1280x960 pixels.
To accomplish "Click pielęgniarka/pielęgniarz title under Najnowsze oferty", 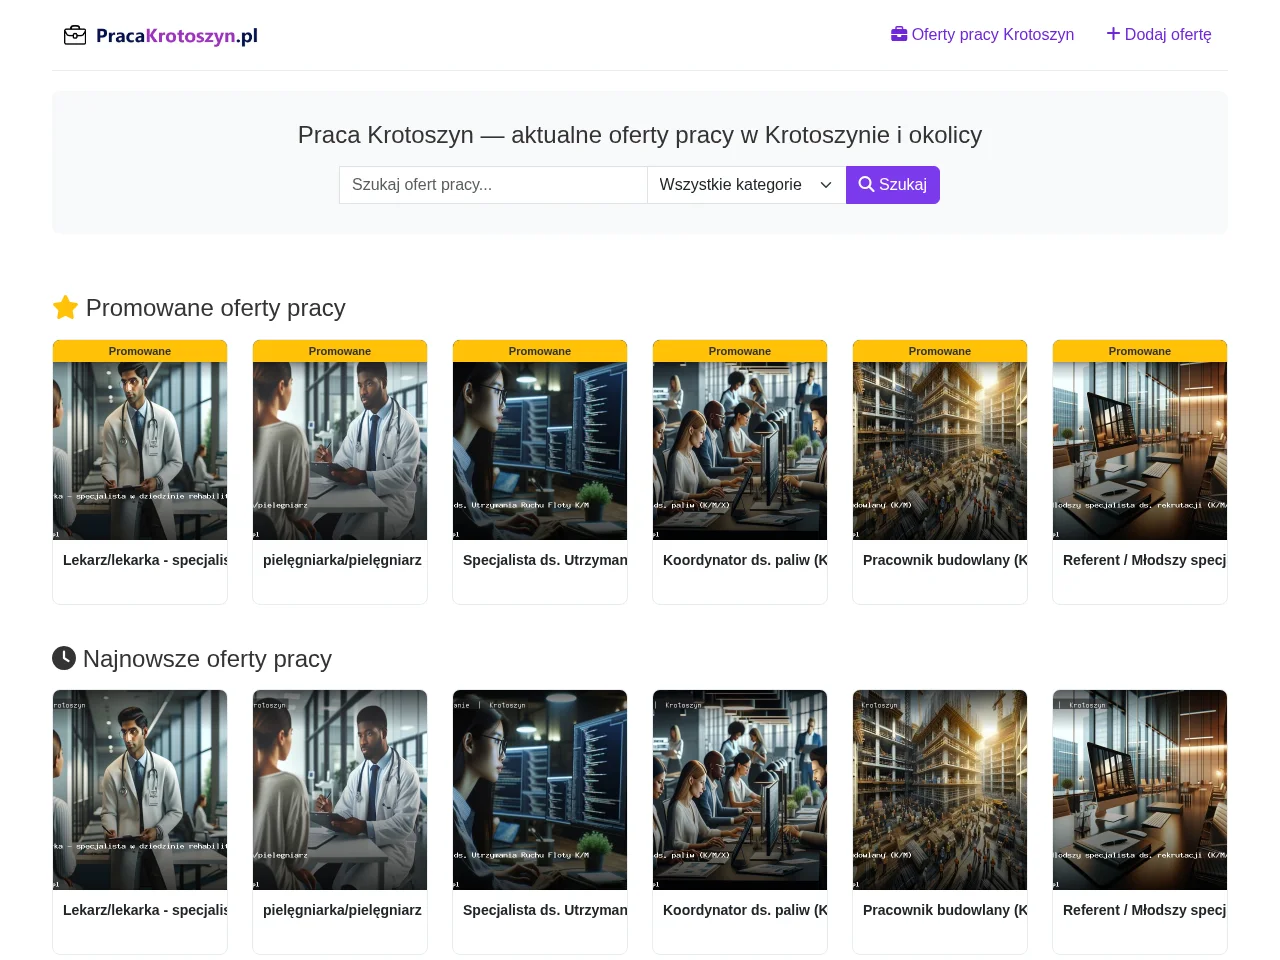I will point(342,910).
